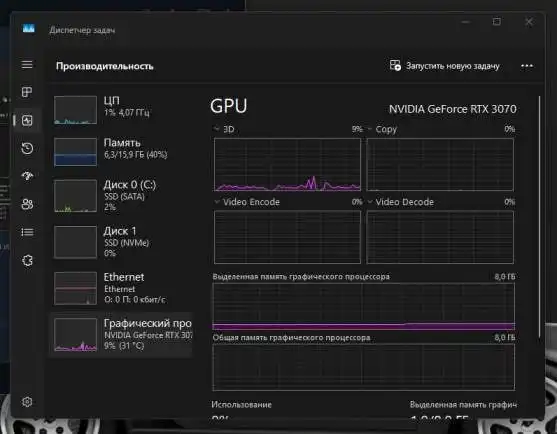Click the run new task icon
The width and height of the screenshot is (557, 434).
[395, 65]
